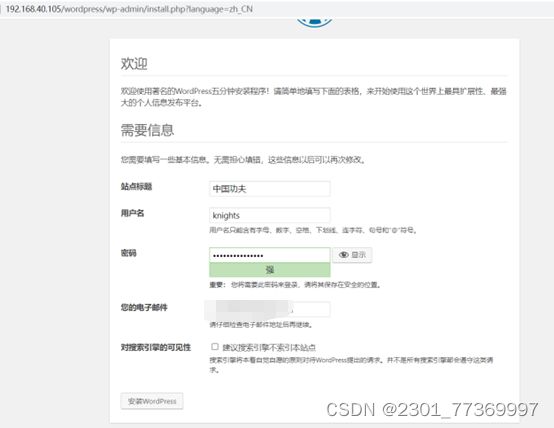Click the 密码 label
Screen dimensions: 554x428
coord(129,253)
